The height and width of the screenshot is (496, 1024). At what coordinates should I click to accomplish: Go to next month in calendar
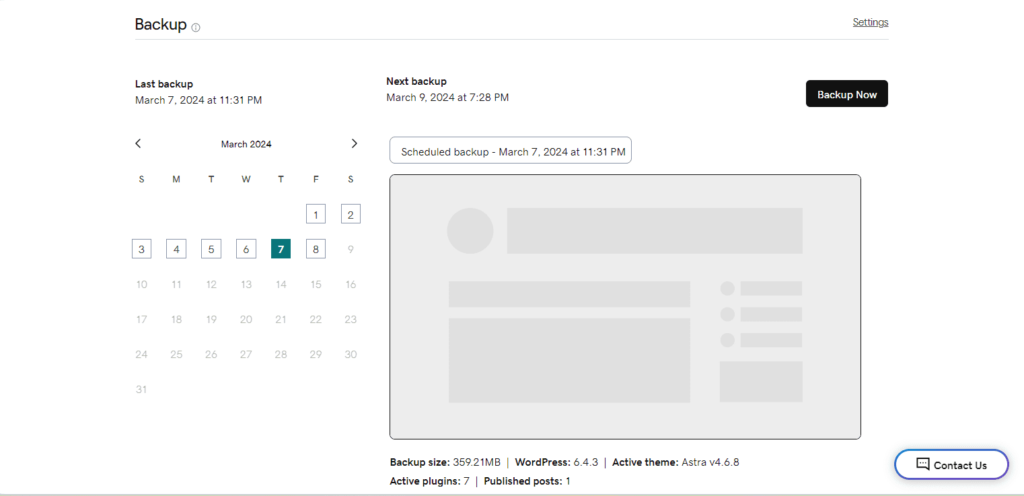point(354,144)
